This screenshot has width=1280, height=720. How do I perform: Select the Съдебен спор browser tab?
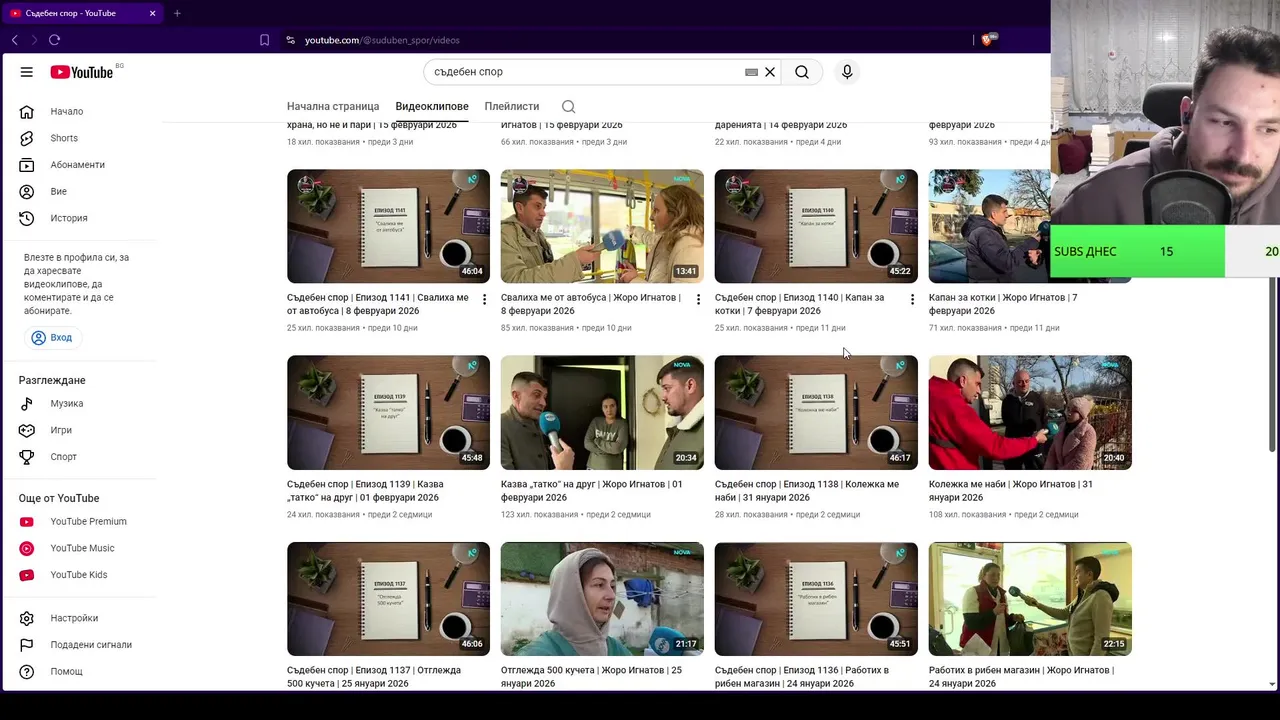pyautogui.click(x=80, y=13)
